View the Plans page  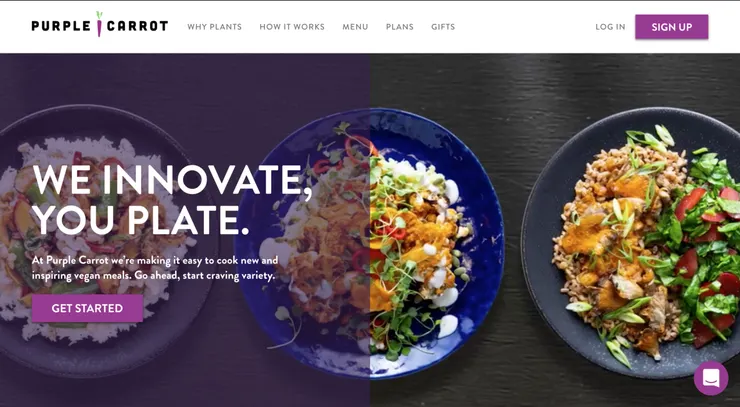pyautogui.click(x=400, y=27)
